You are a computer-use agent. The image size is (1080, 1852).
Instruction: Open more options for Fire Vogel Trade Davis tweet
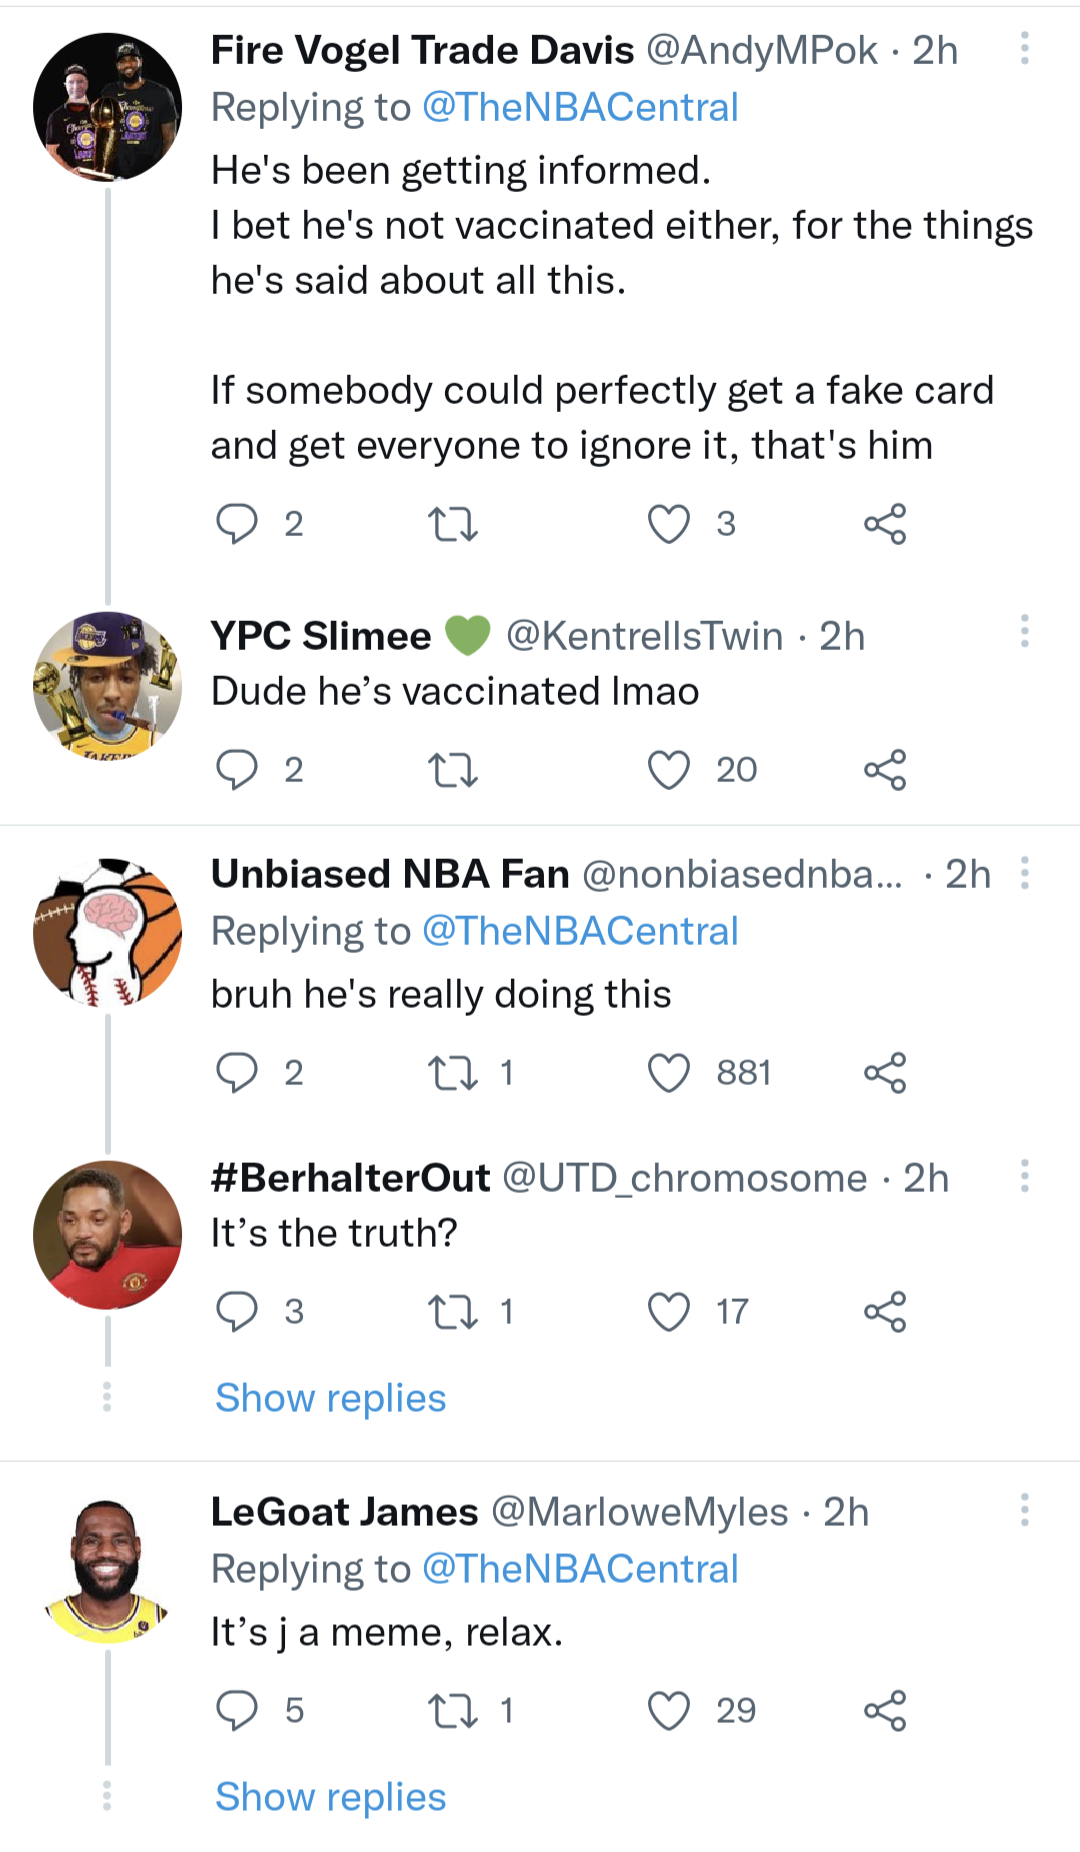(1024, 48)
